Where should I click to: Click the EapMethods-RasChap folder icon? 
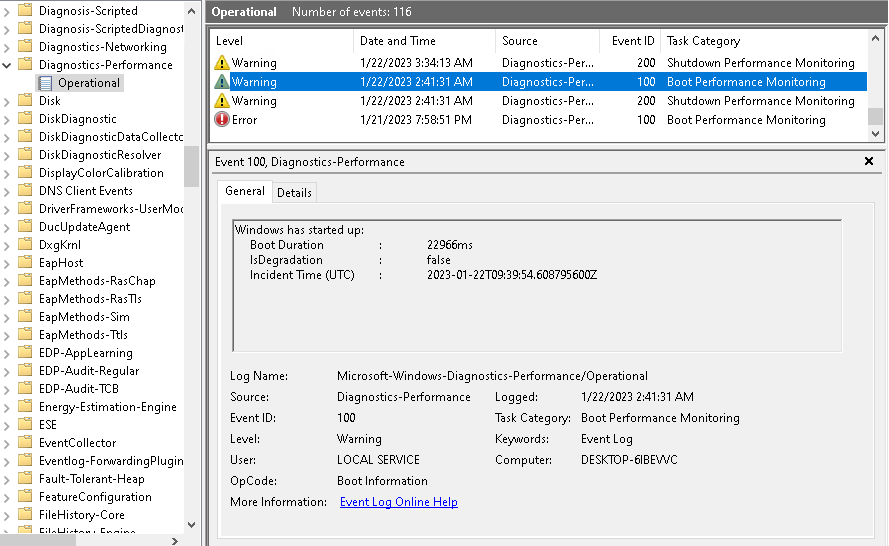[x=25, y=280]
